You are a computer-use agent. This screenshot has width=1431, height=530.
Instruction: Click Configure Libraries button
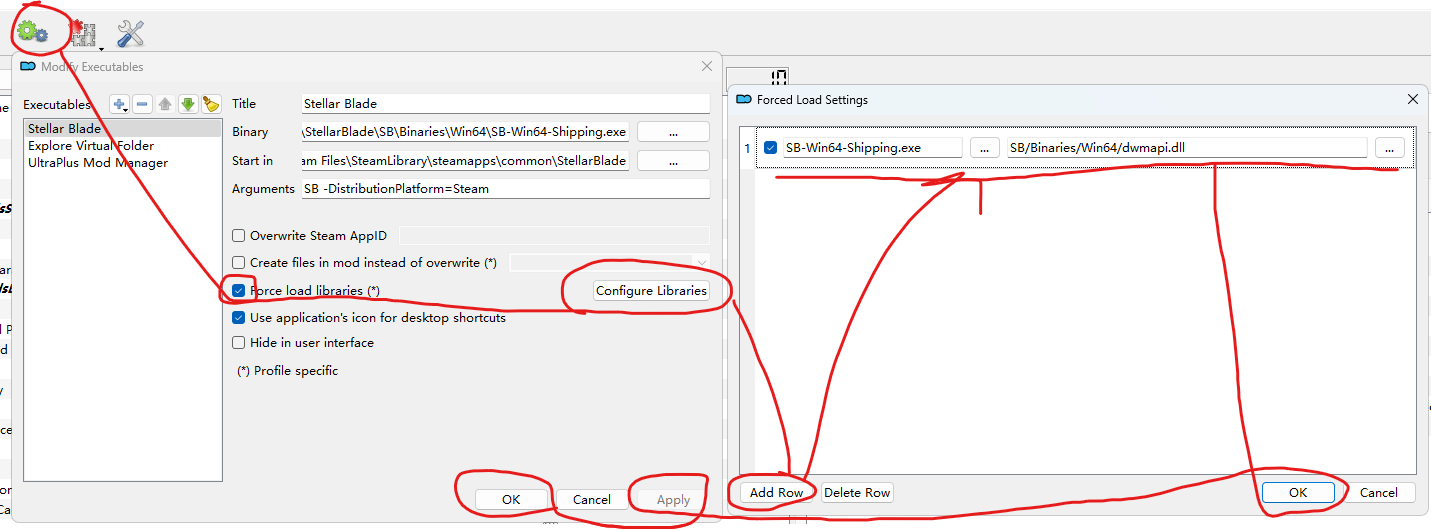pyautogui.click(x=651, y=291)
